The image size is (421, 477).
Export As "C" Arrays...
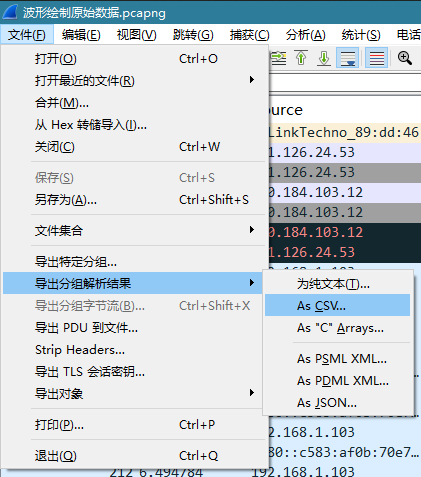tap(337, 328)
